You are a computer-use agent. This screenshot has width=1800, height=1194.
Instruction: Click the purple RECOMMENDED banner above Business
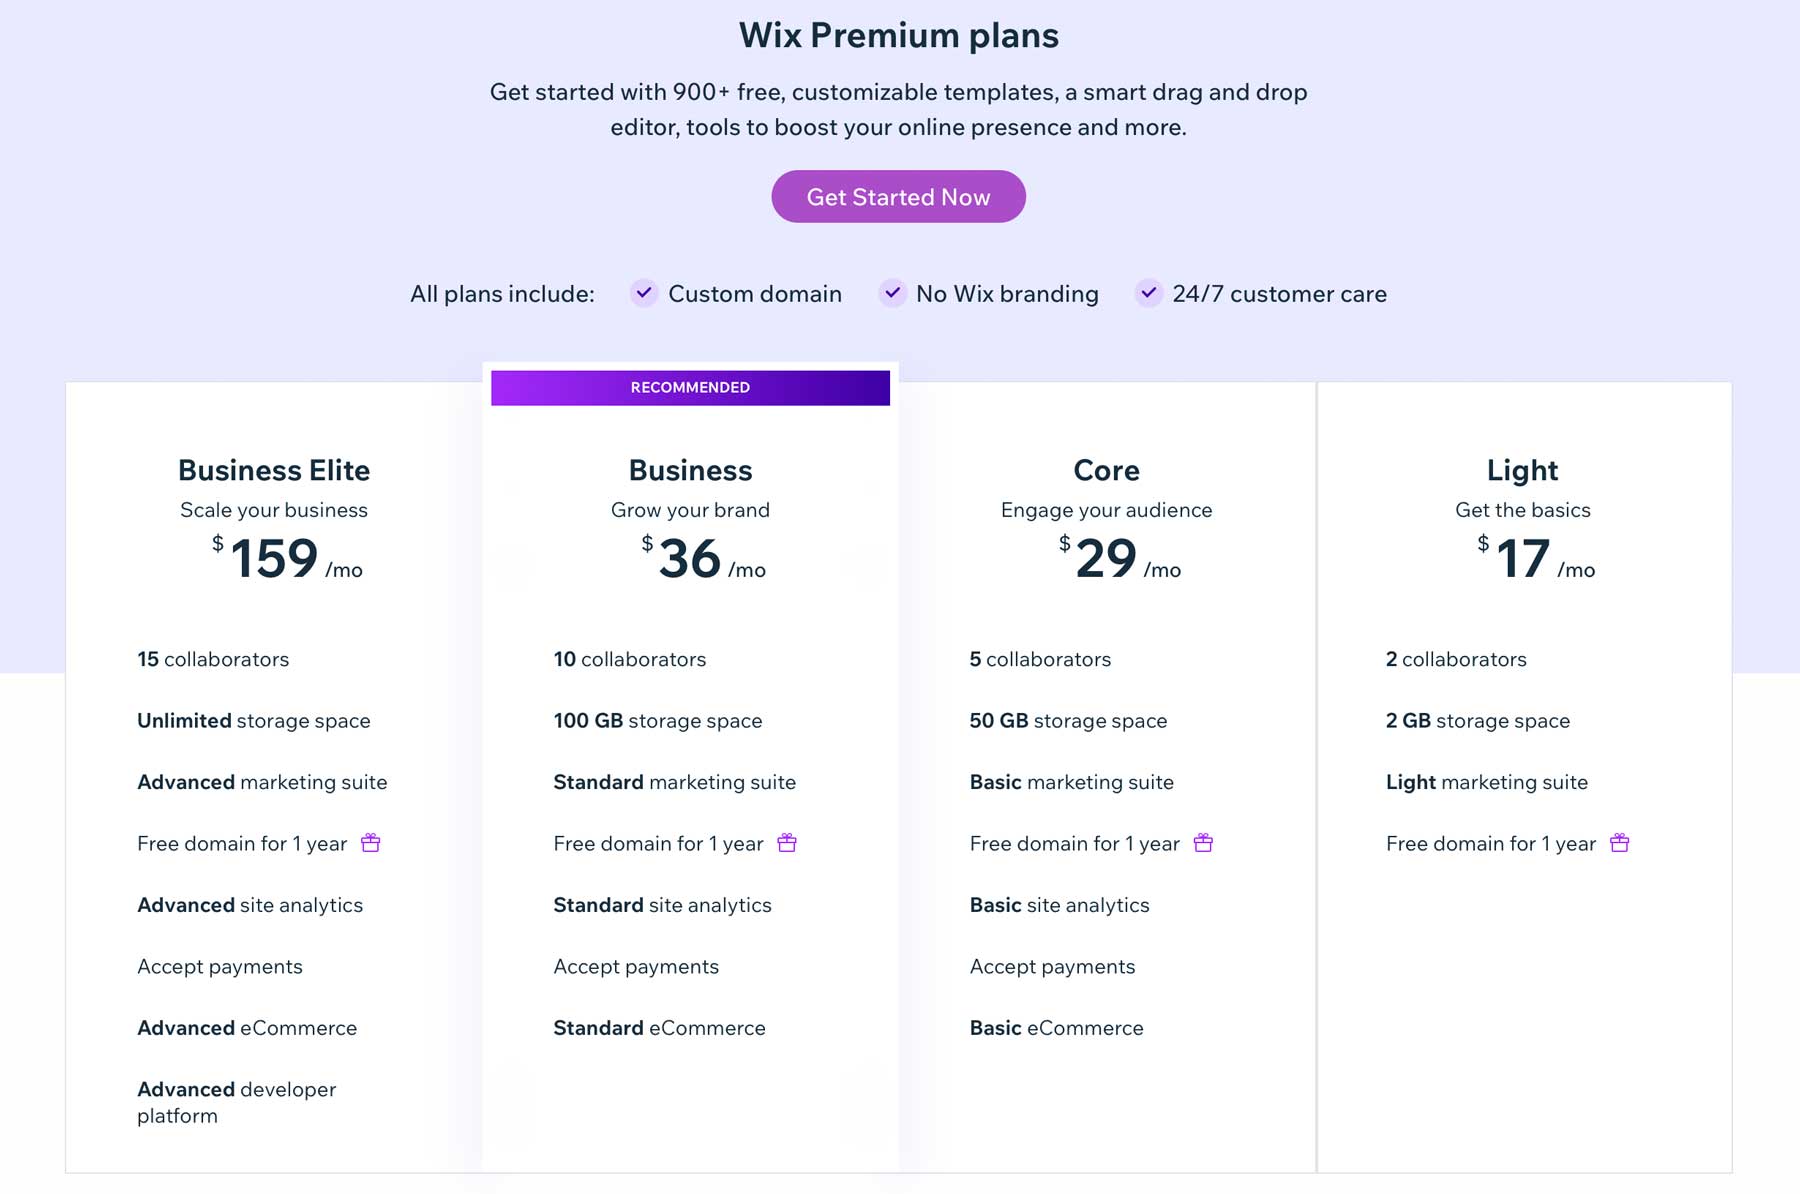690,387
